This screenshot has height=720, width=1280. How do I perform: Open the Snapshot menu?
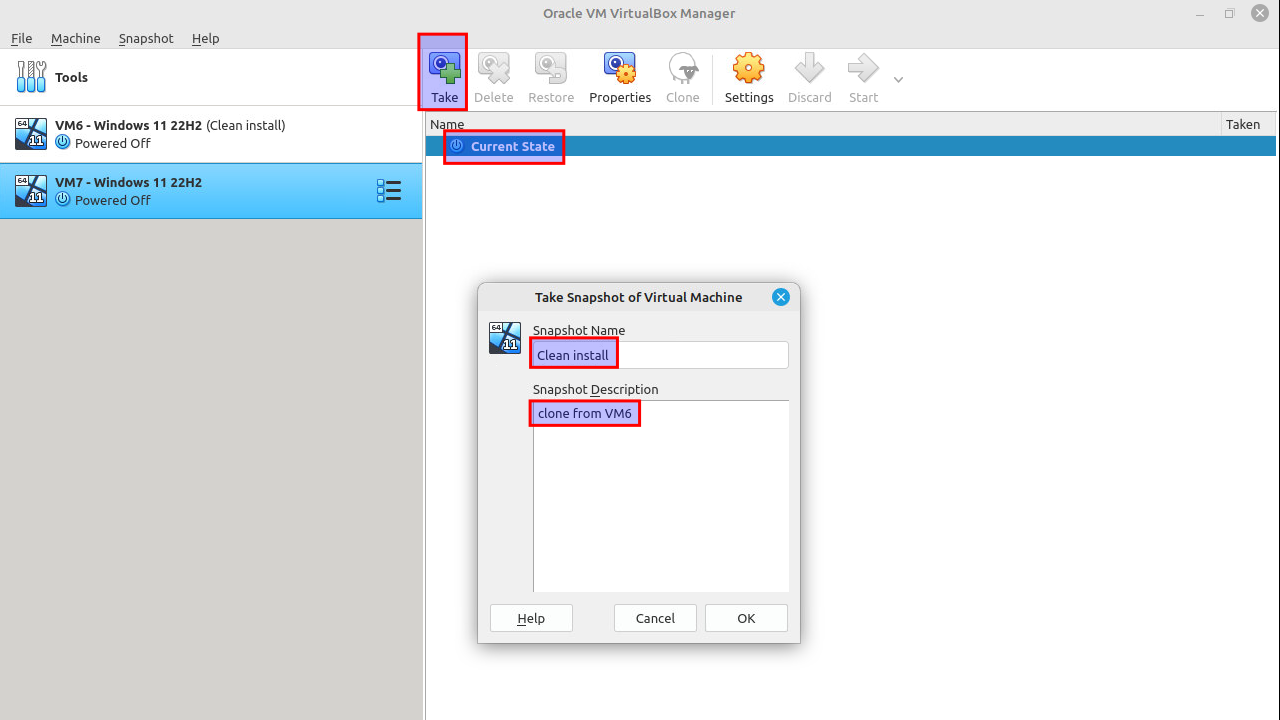coord(146,38)
